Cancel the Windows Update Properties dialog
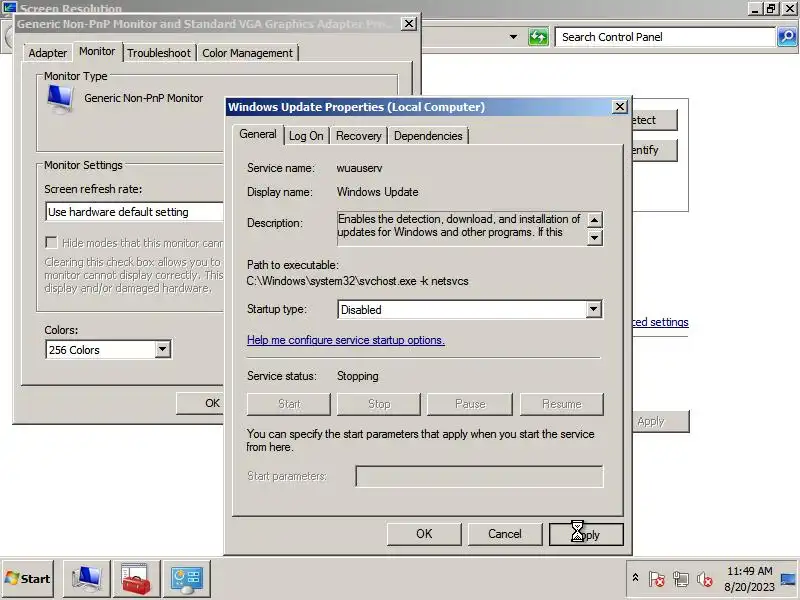 tap(505, 534)
